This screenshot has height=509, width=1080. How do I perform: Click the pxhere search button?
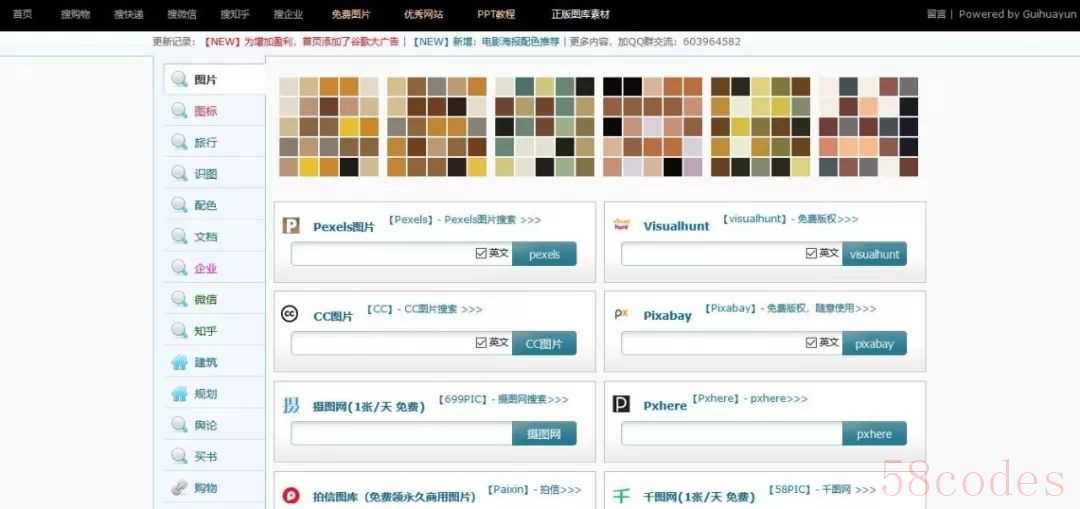(874, 433)
